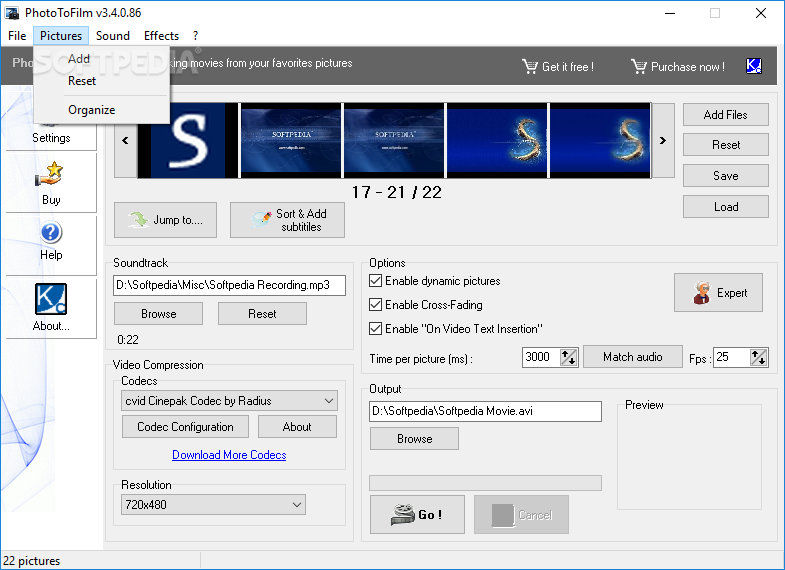Select the third filmstrip thumbnail with Softpedia text
This screenshot has height=570, width=785.
[x=394, y=141]
